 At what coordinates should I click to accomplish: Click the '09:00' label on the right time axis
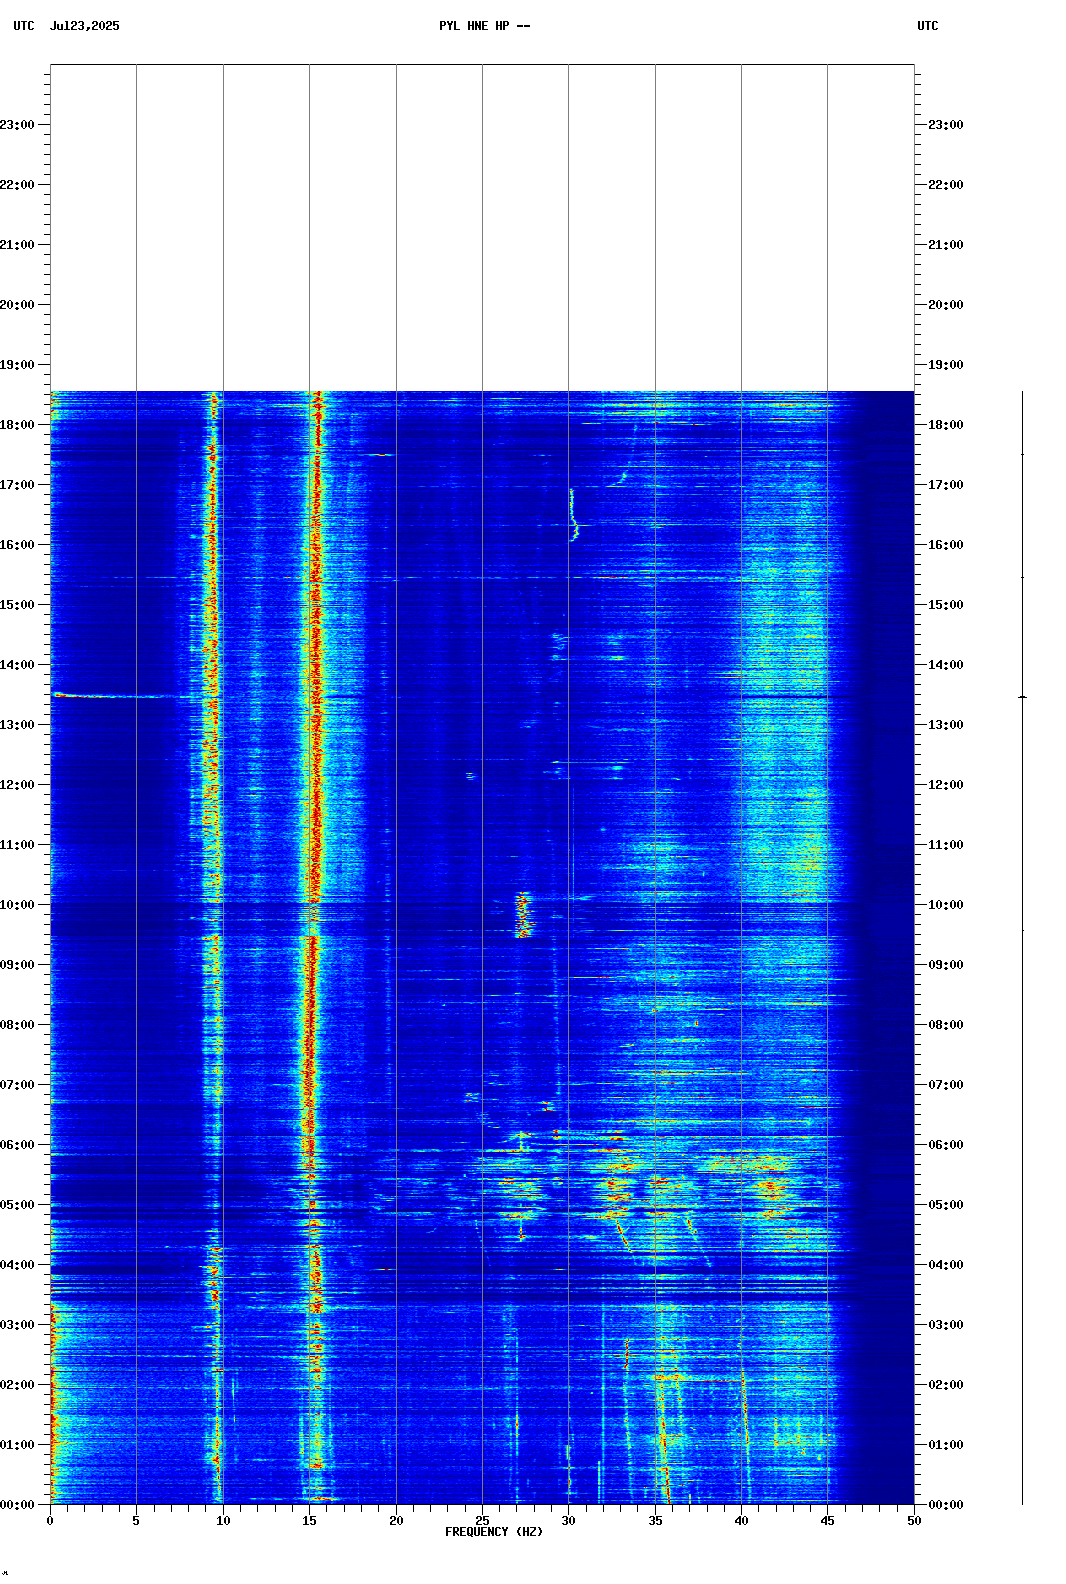point(946,965)
